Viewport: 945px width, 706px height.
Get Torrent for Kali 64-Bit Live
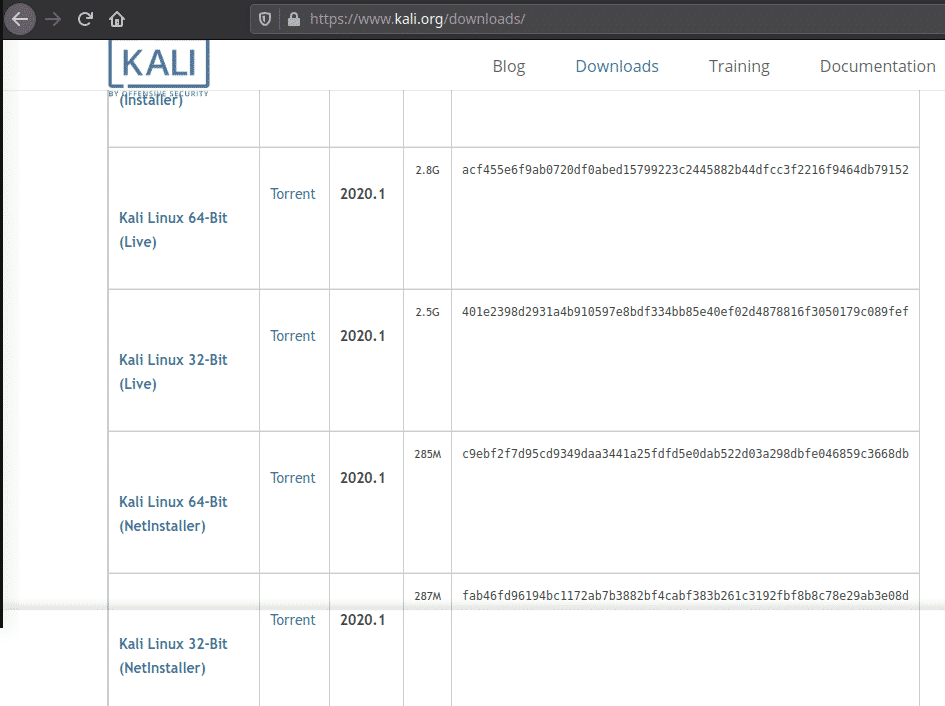[x=292, y=194]
